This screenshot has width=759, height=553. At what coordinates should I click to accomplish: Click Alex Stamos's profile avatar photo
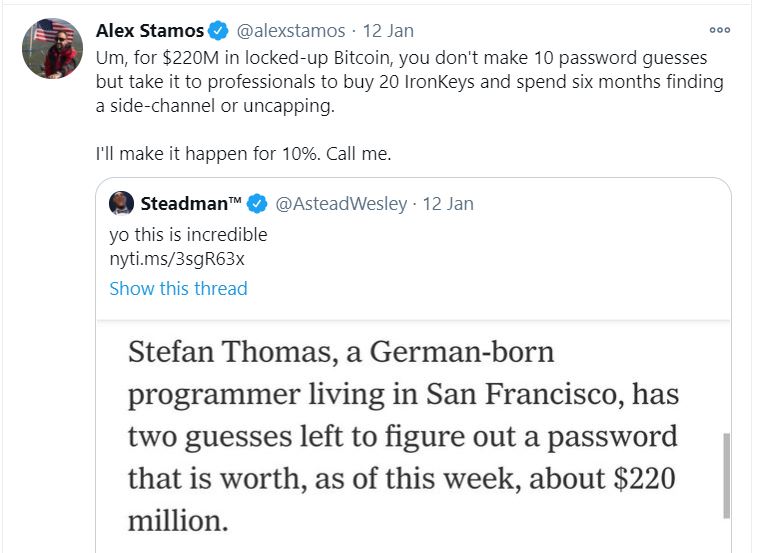point(51,47)
